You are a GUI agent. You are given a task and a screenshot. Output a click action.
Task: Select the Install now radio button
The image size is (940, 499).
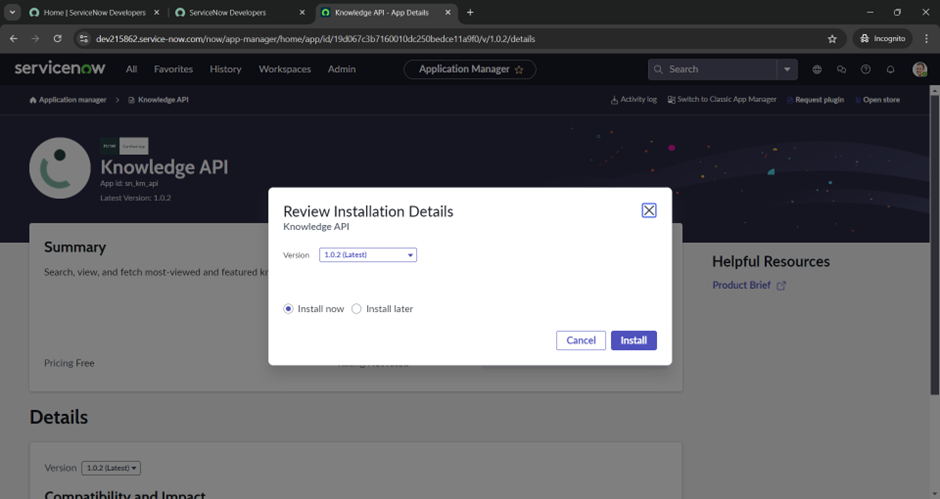pos(289,309)
